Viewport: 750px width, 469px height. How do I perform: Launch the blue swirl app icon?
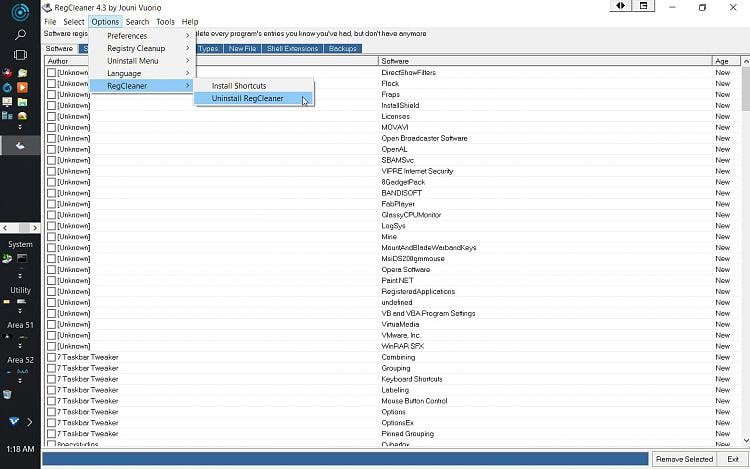coord(7,87)
